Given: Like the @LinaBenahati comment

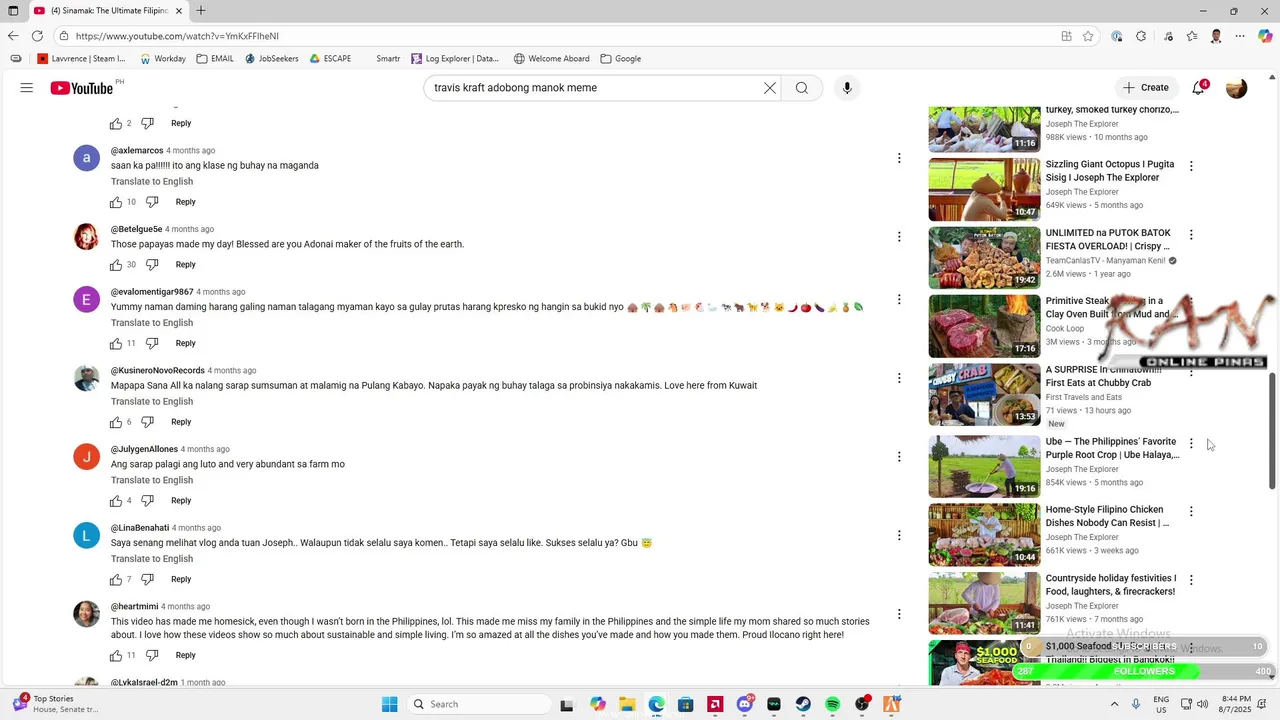Looking at the screenshot, I should [116, 580].
